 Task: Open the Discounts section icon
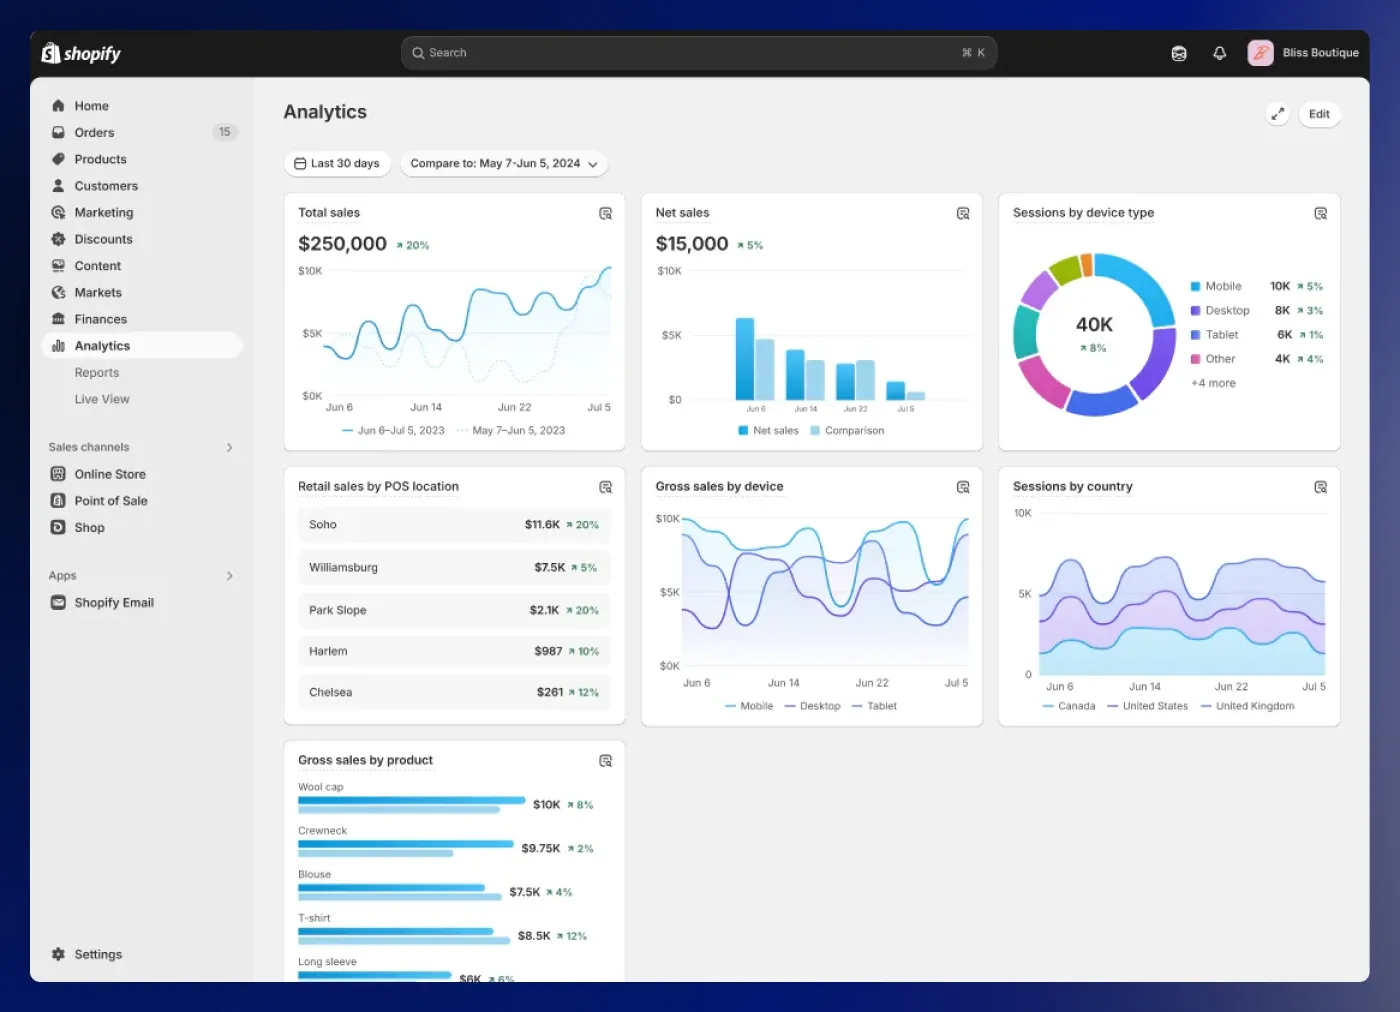[60, 239]
